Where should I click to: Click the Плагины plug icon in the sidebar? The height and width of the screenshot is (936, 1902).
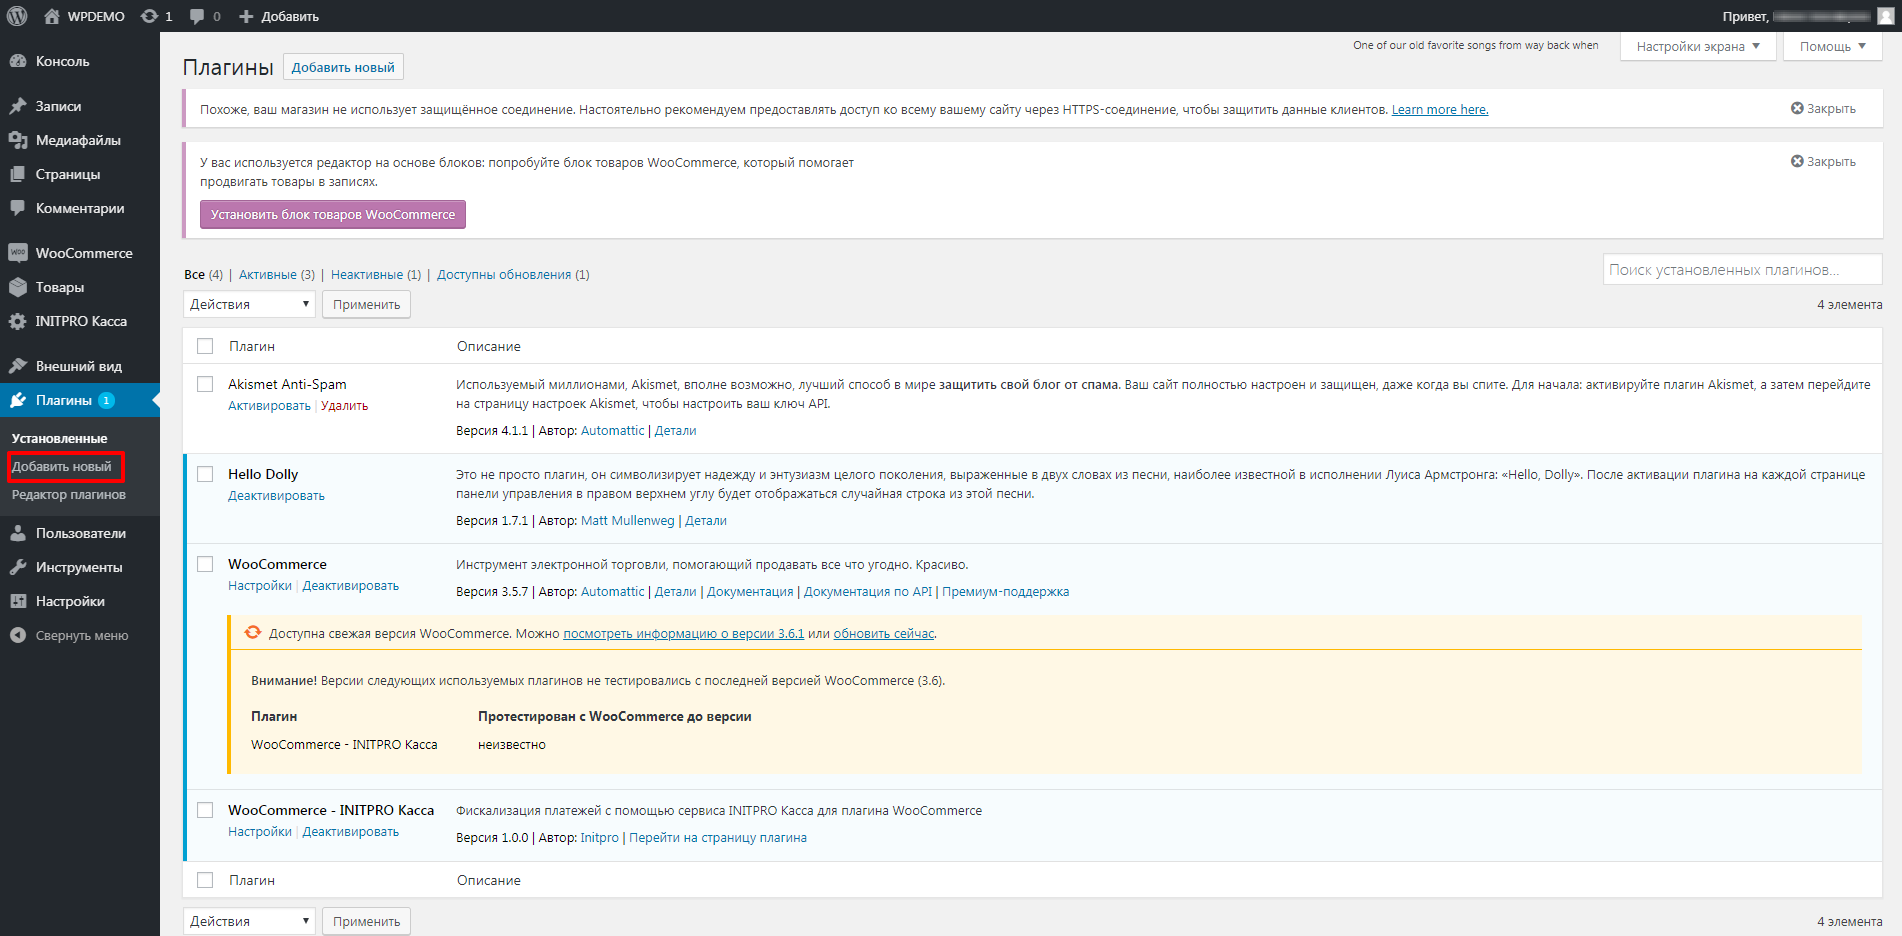18,400
